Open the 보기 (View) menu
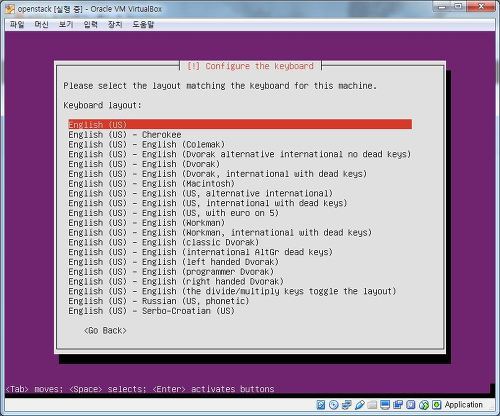 click(66, 24)
